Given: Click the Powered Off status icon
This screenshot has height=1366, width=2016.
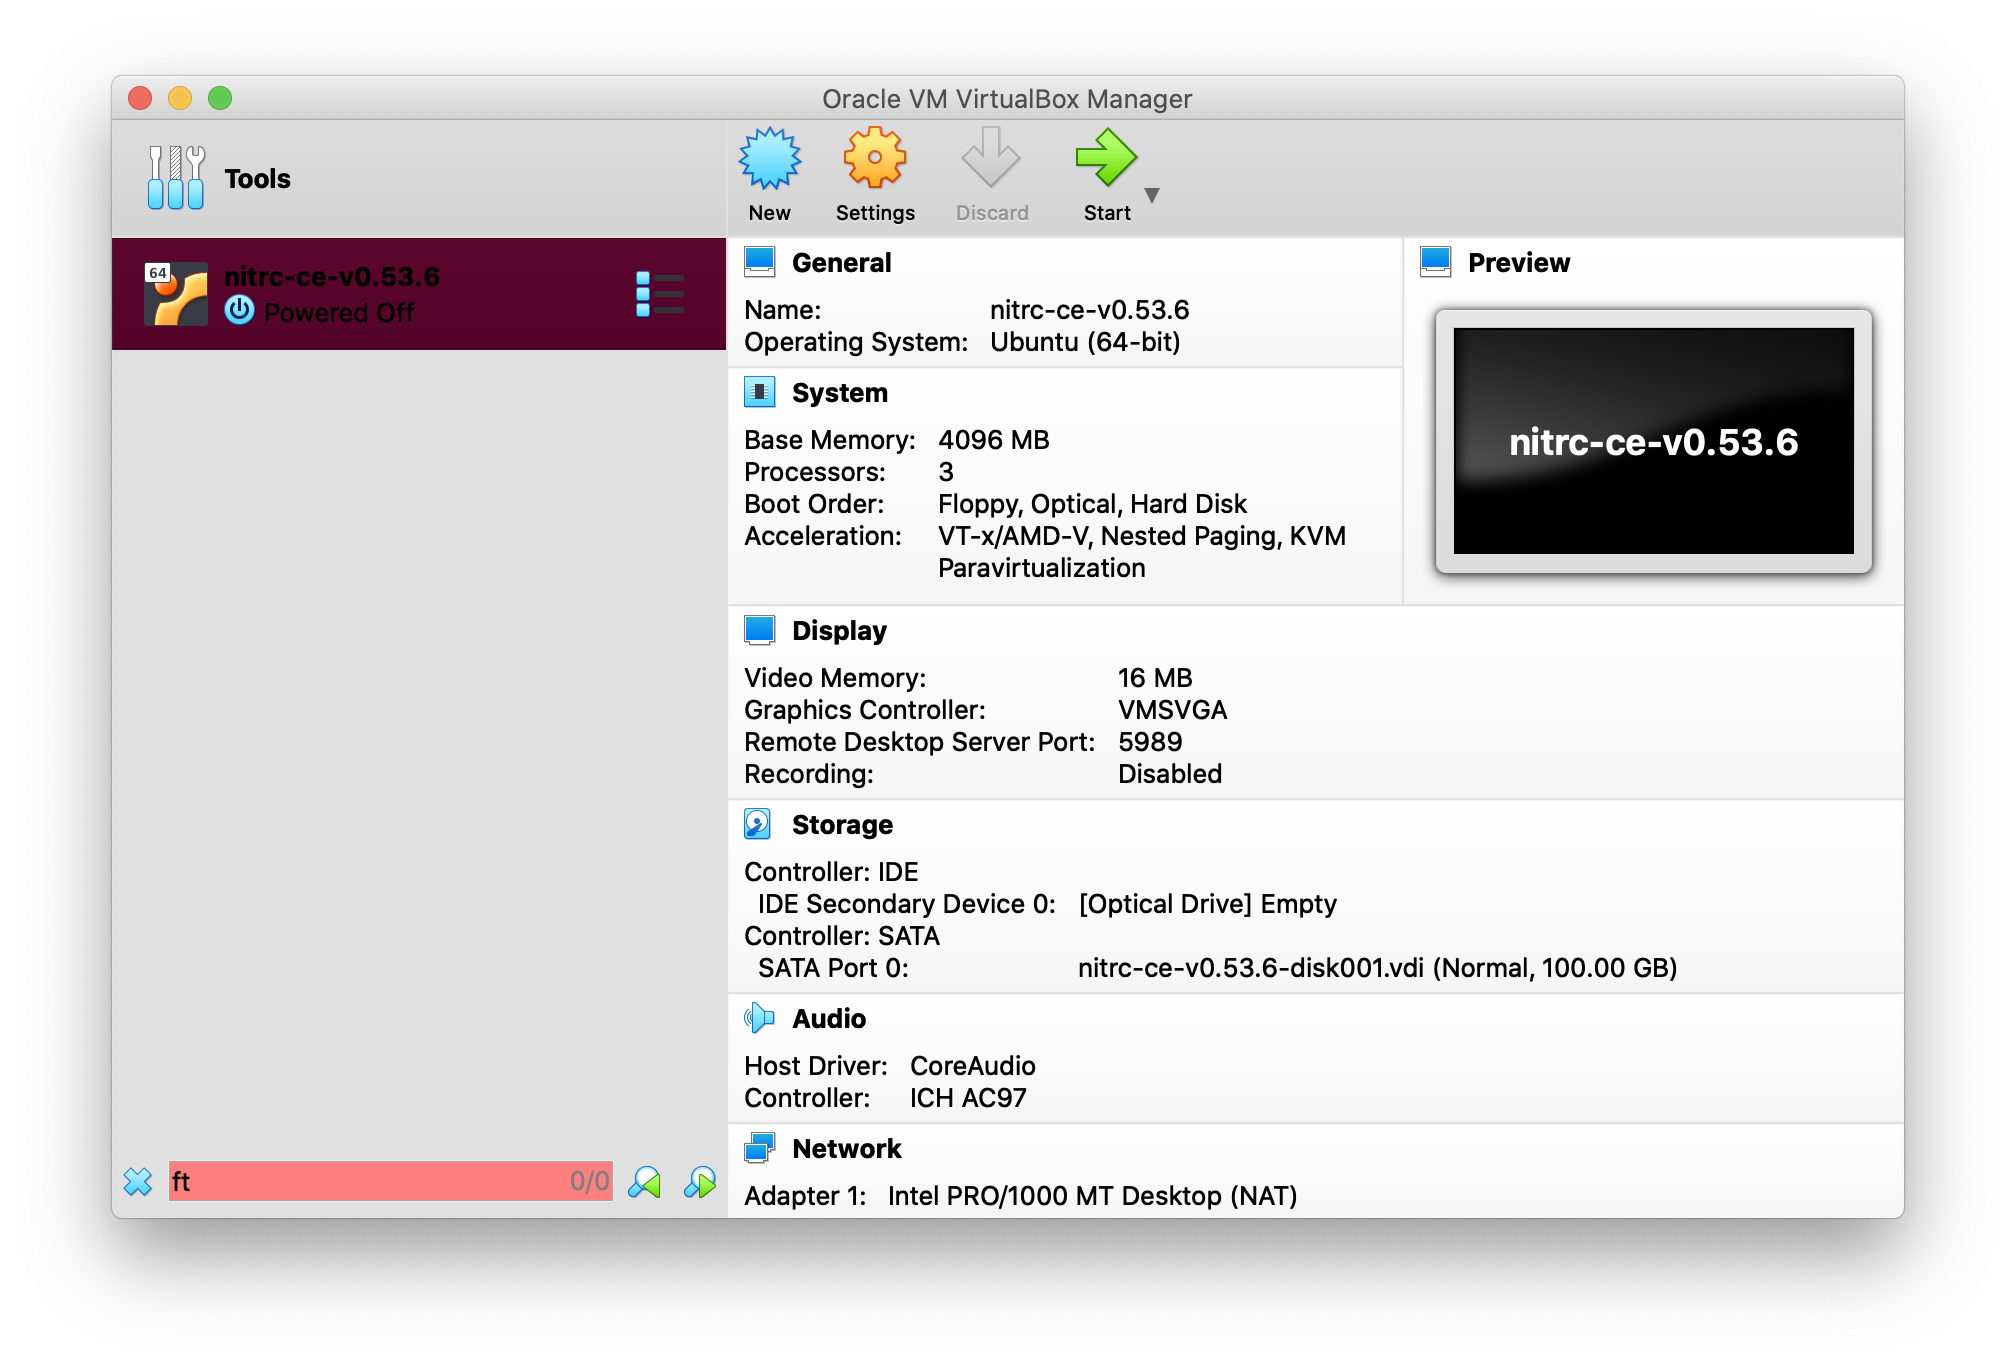Looking at the screenshot, I should 240,311.
